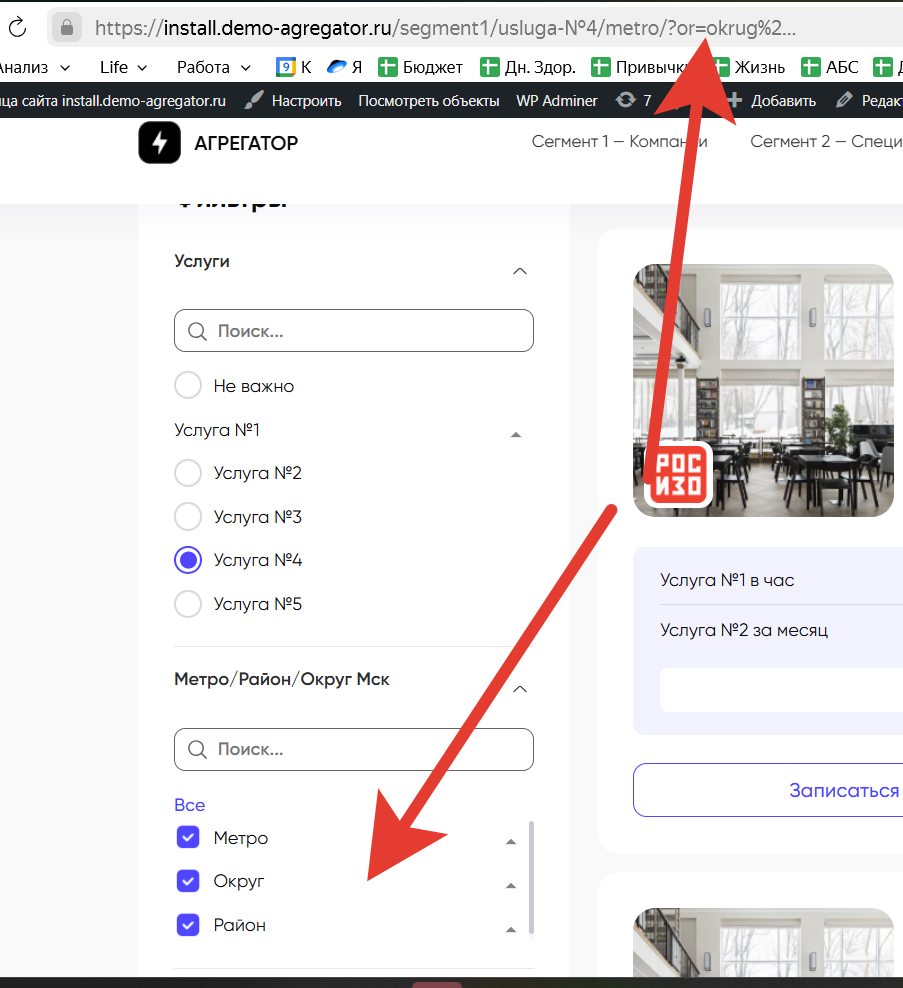Click the padlock site security icon
The image size is (903, 988).
pos(67,27)
